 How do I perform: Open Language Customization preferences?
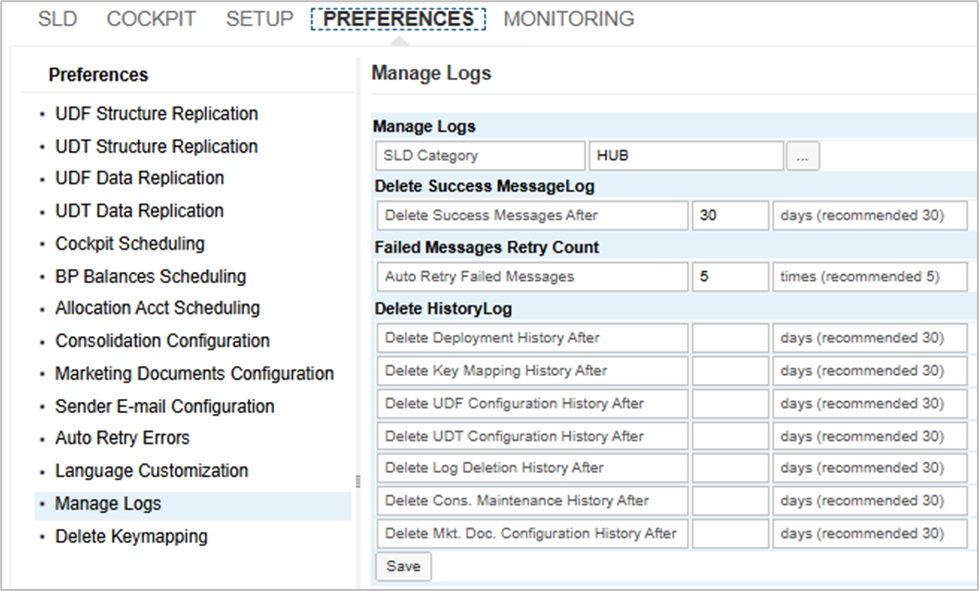coord(151,471)
